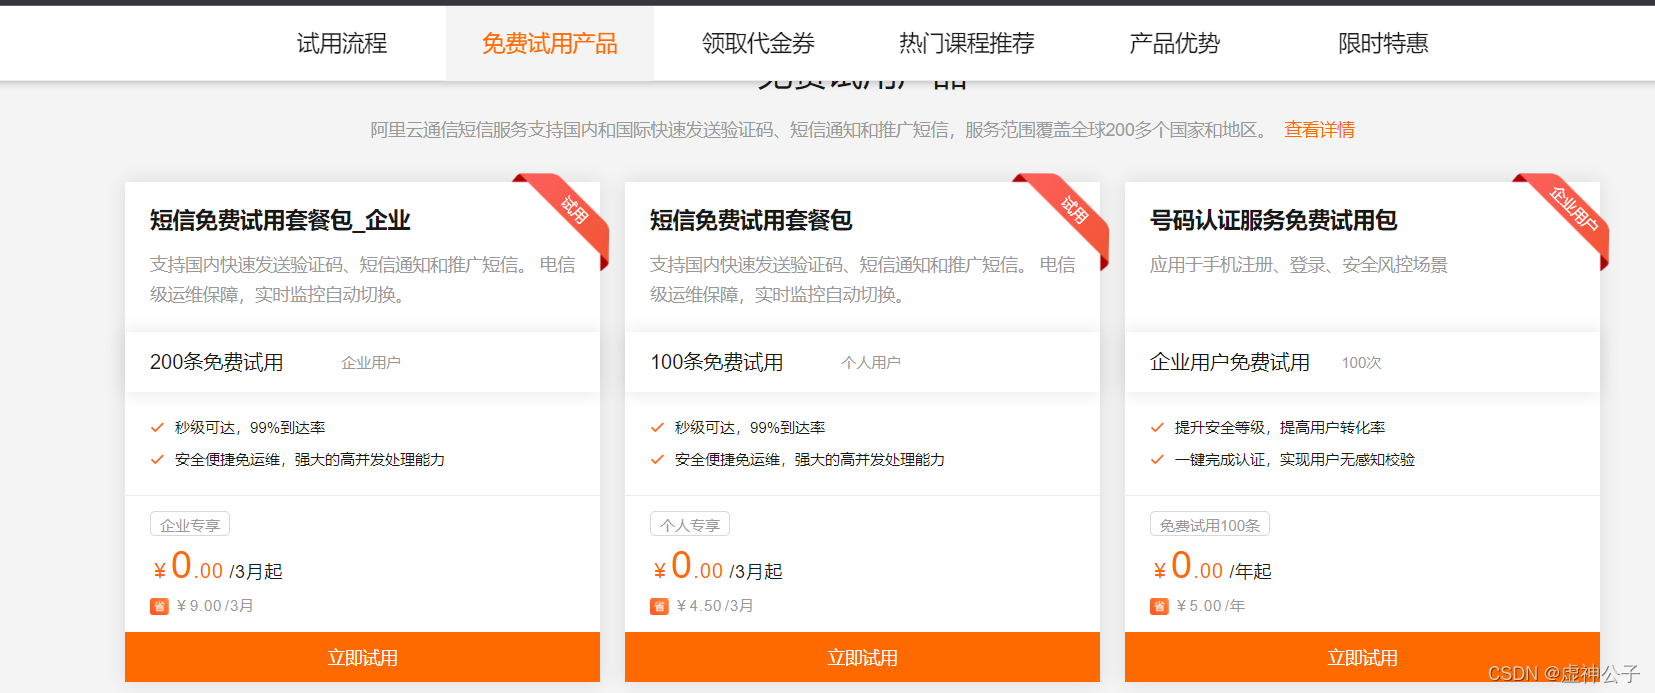
Task: Switch to the 产品优势 tab
Action: 1175,43
